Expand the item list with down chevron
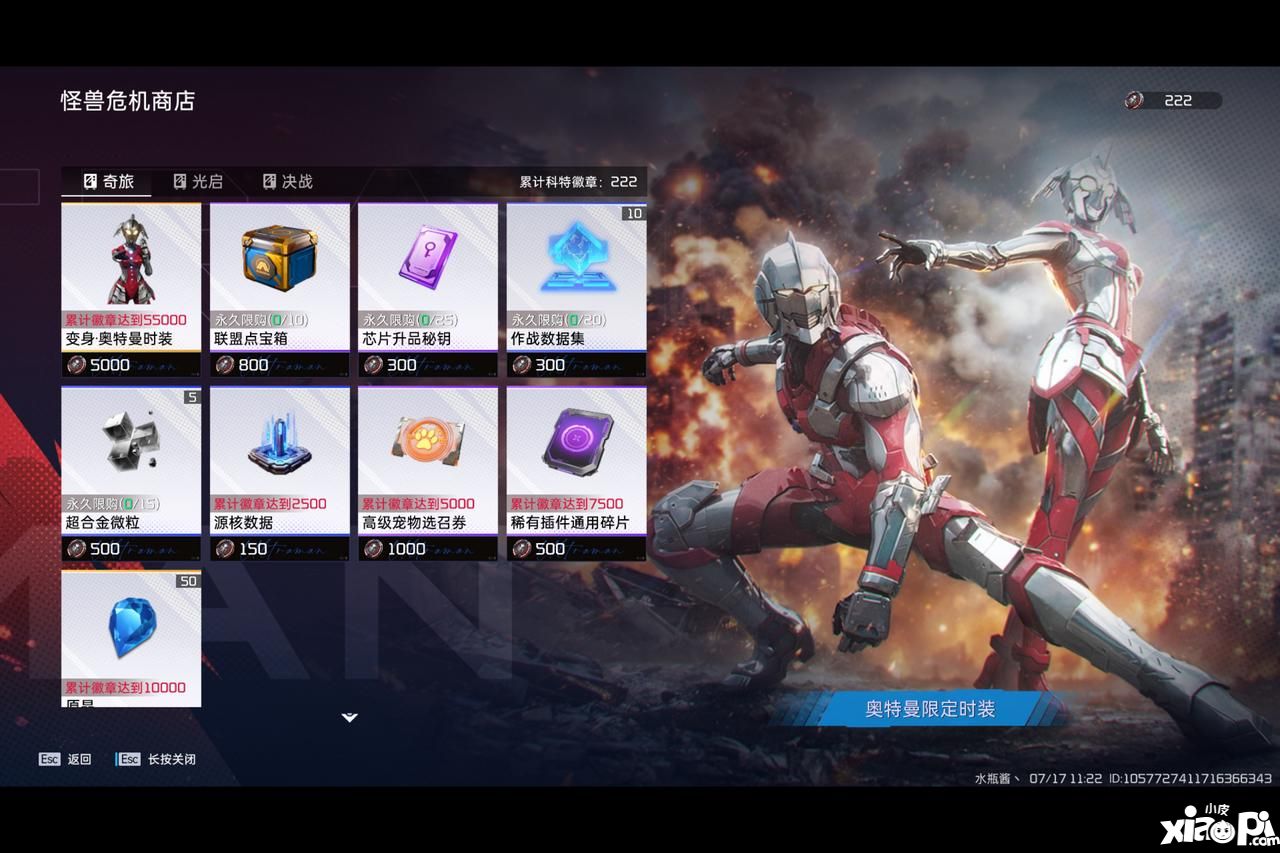Screen dimensions: 1280x853 [x=349, y=717]
